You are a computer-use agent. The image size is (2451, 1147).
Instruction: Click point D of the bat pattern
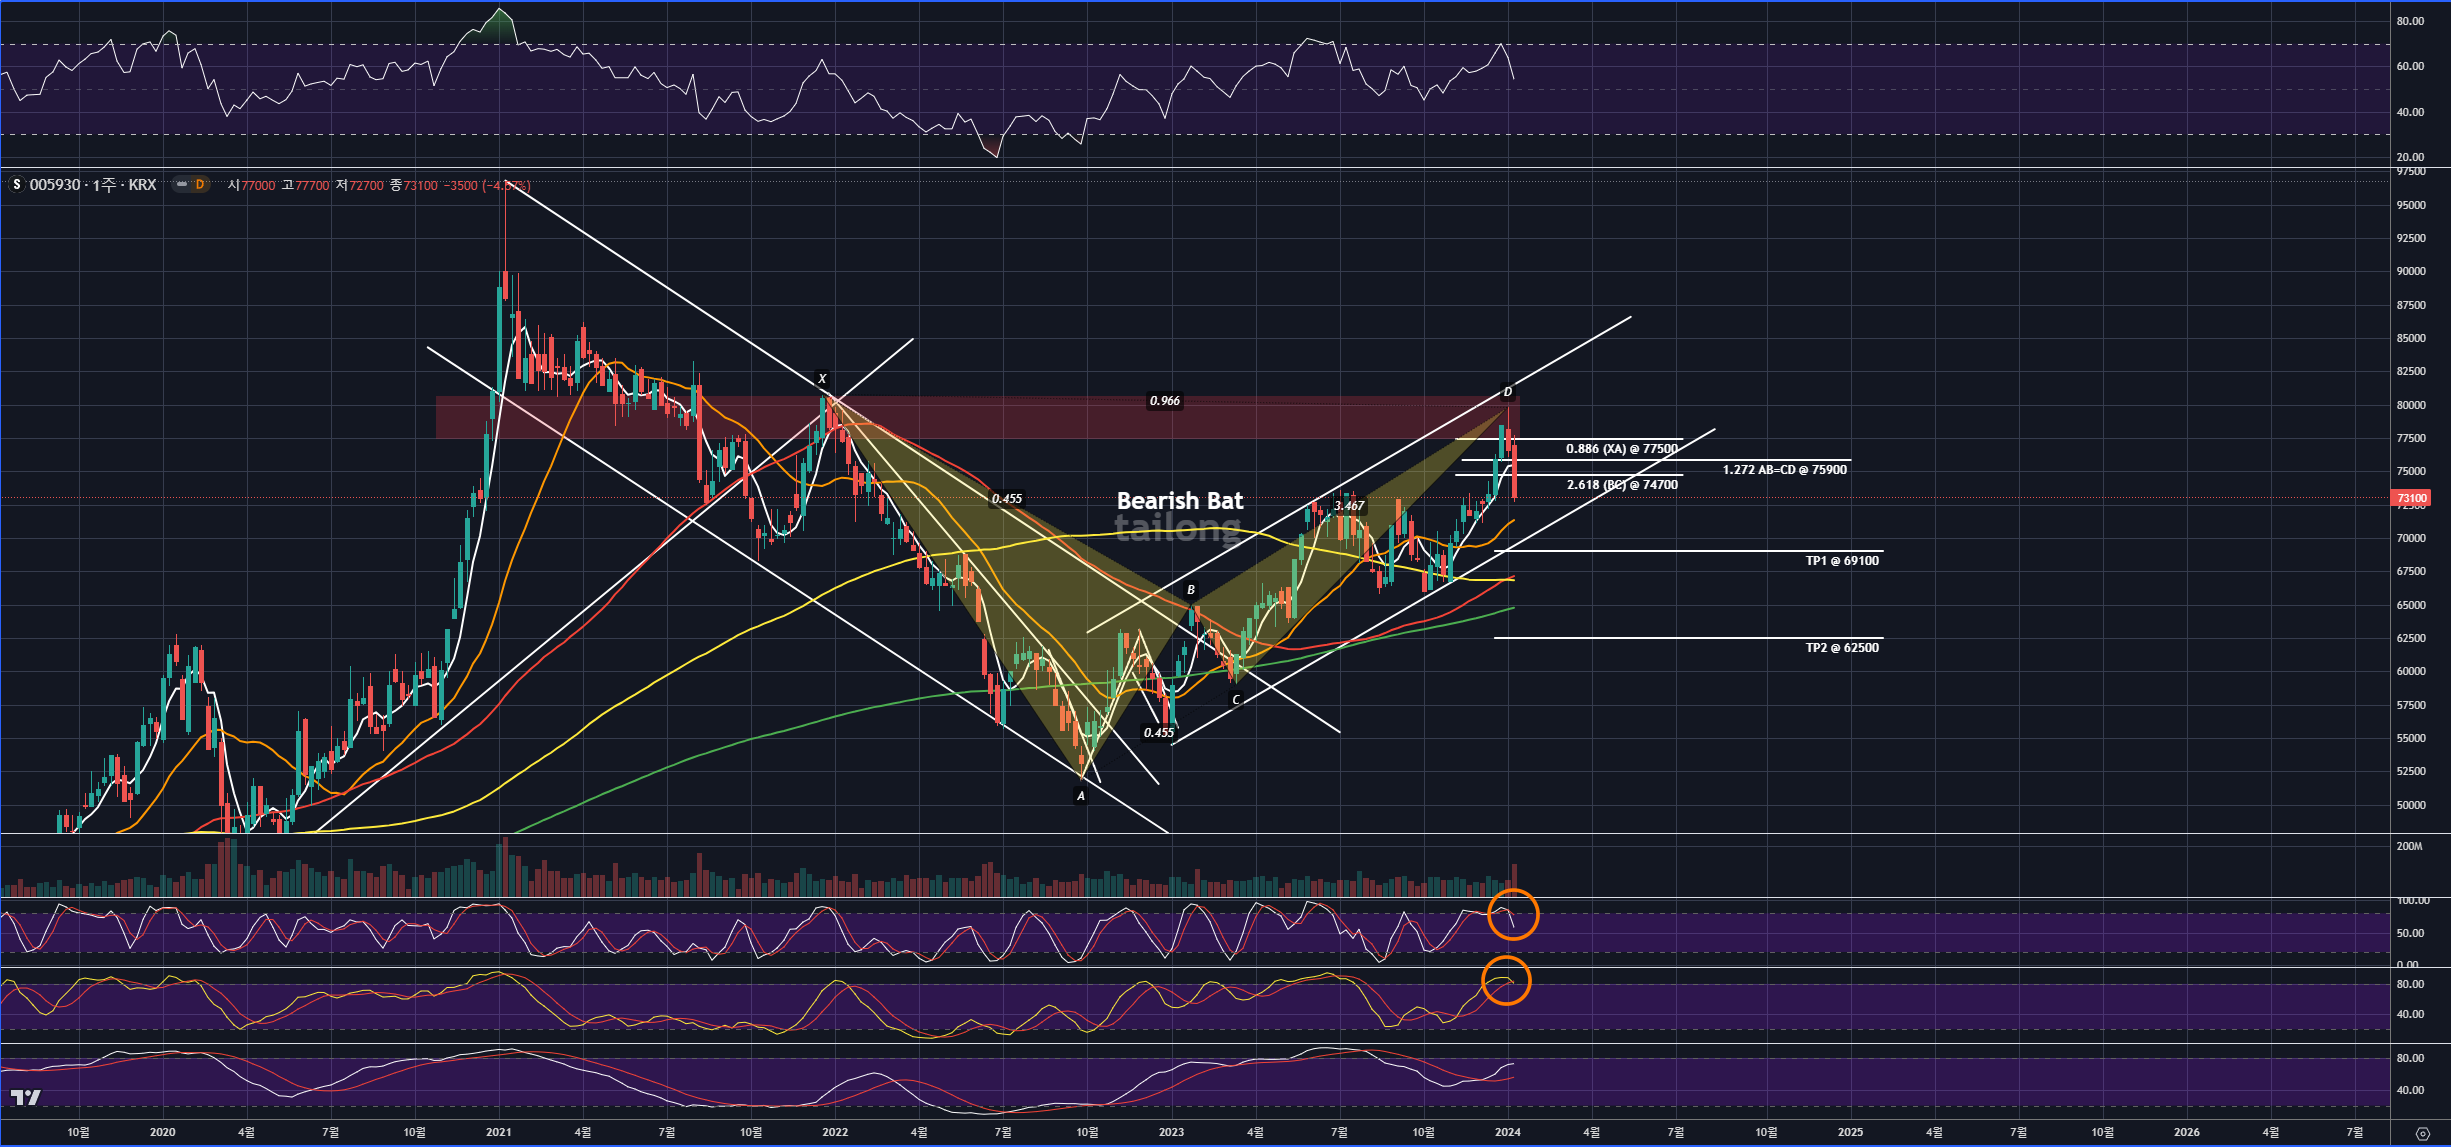click(1507, 392)
